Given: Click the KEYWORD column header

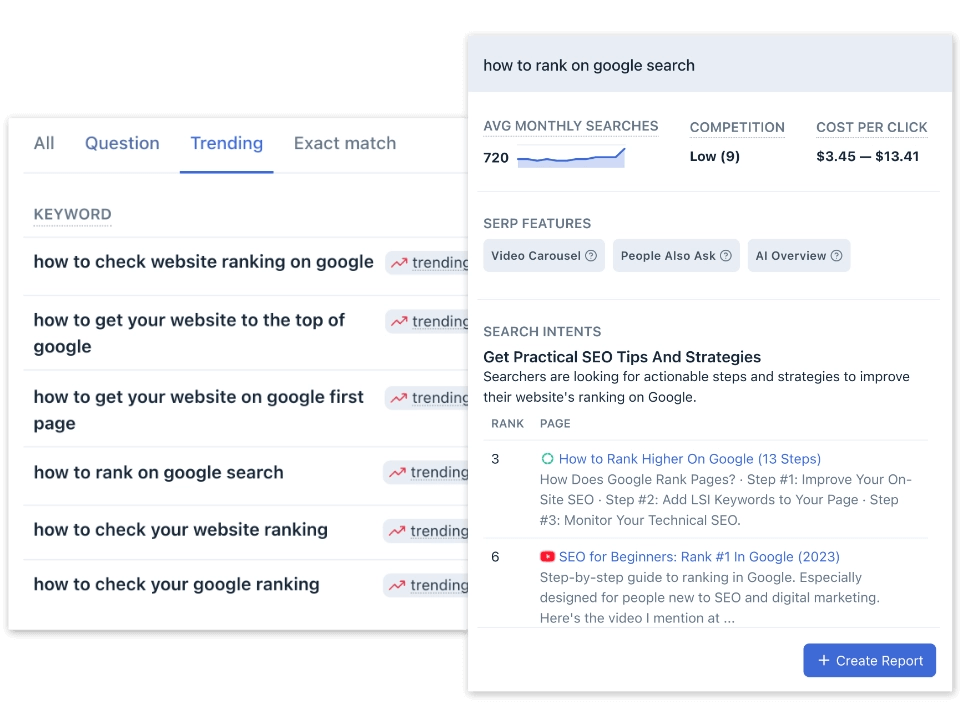Looking at the screenshot, I should tap(72, 214).
